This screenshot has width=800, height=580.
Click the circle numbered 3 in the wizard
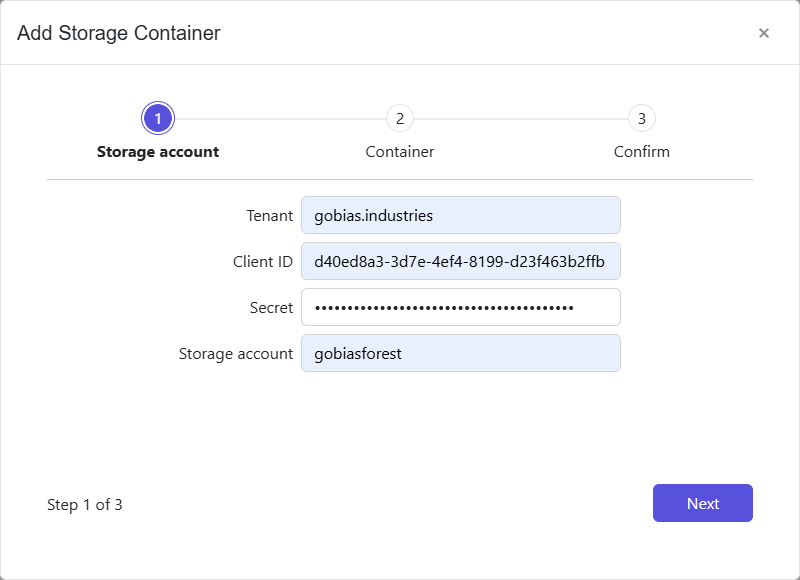click(x=641, y=117)
